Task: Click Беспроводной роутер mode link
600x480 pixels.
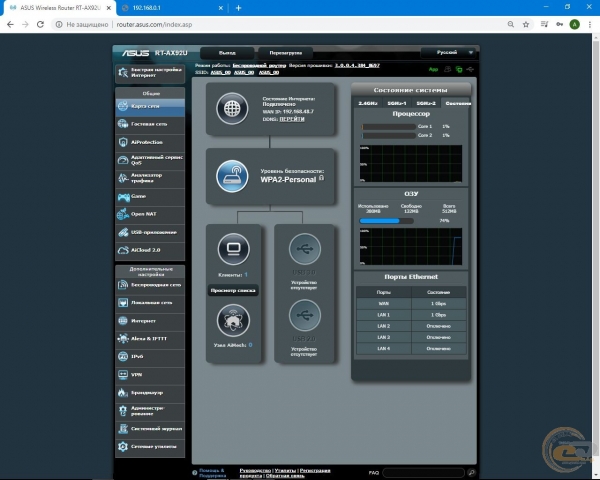Action: click(x=259, y=65)
